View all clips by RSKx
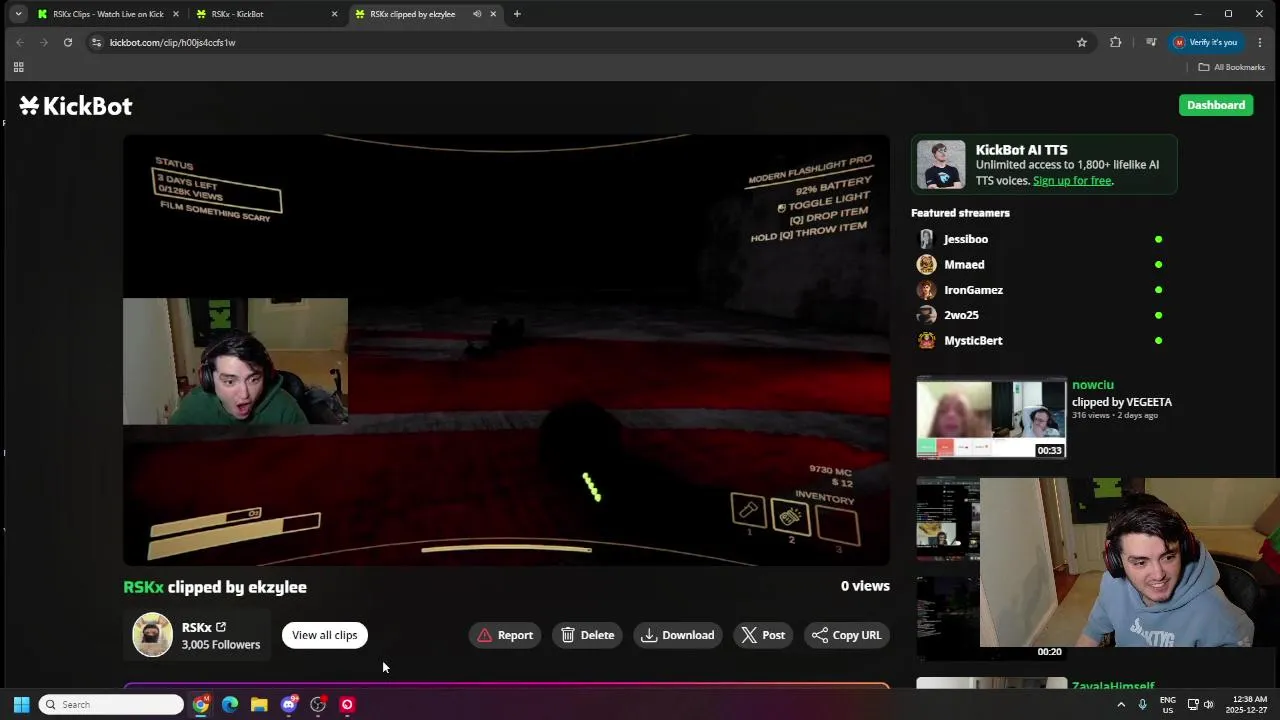This screenshot has height=720, width=1280. [324, 635]
